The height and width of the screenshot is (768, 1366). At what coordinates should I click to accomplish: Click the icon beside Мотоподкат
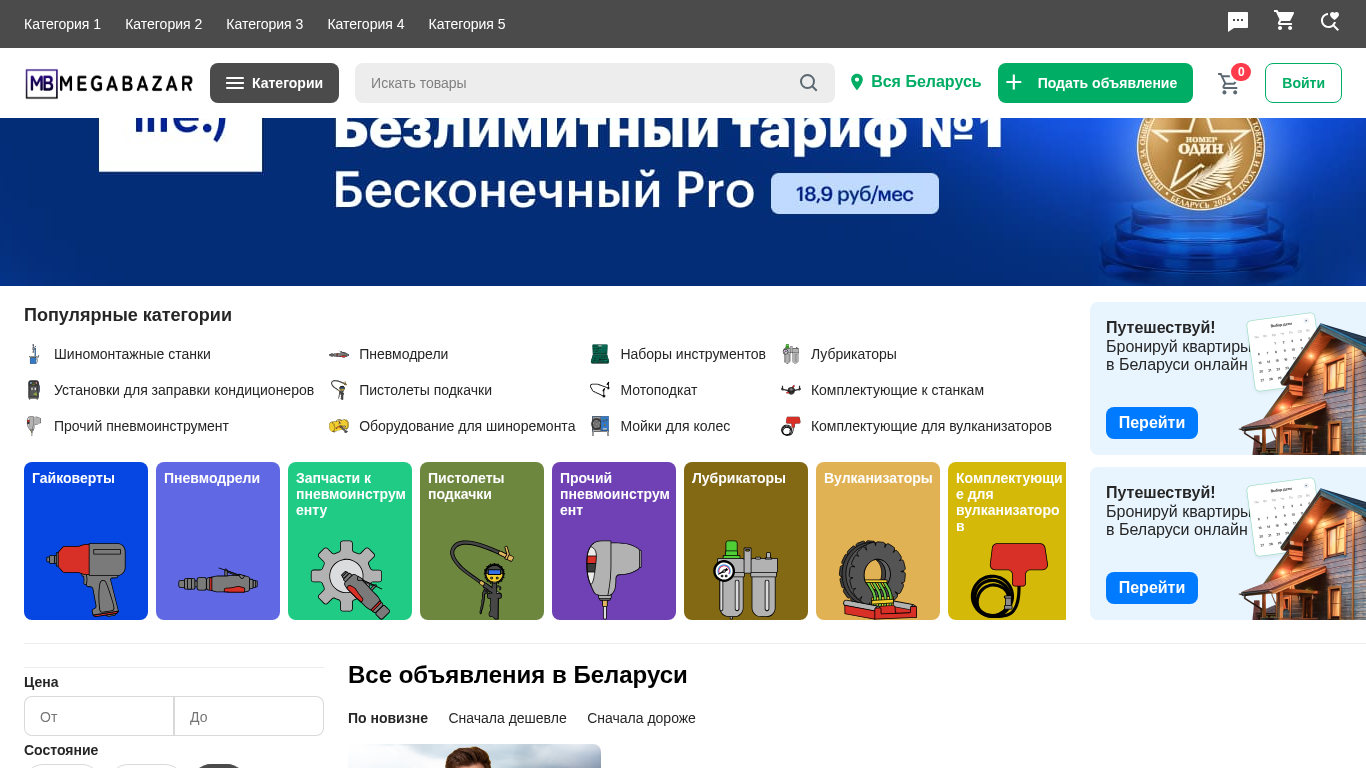600,390
